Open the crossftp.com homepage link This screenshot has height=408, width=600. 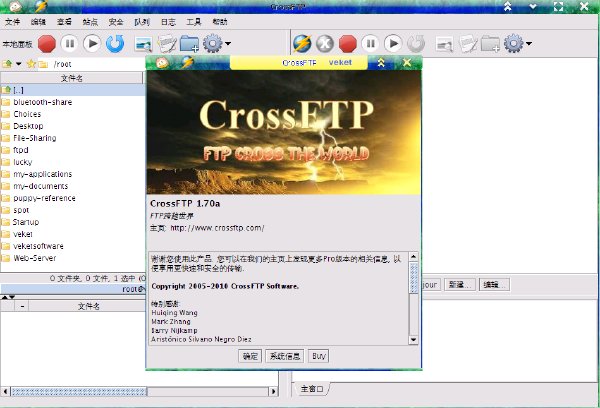point(217,228)
